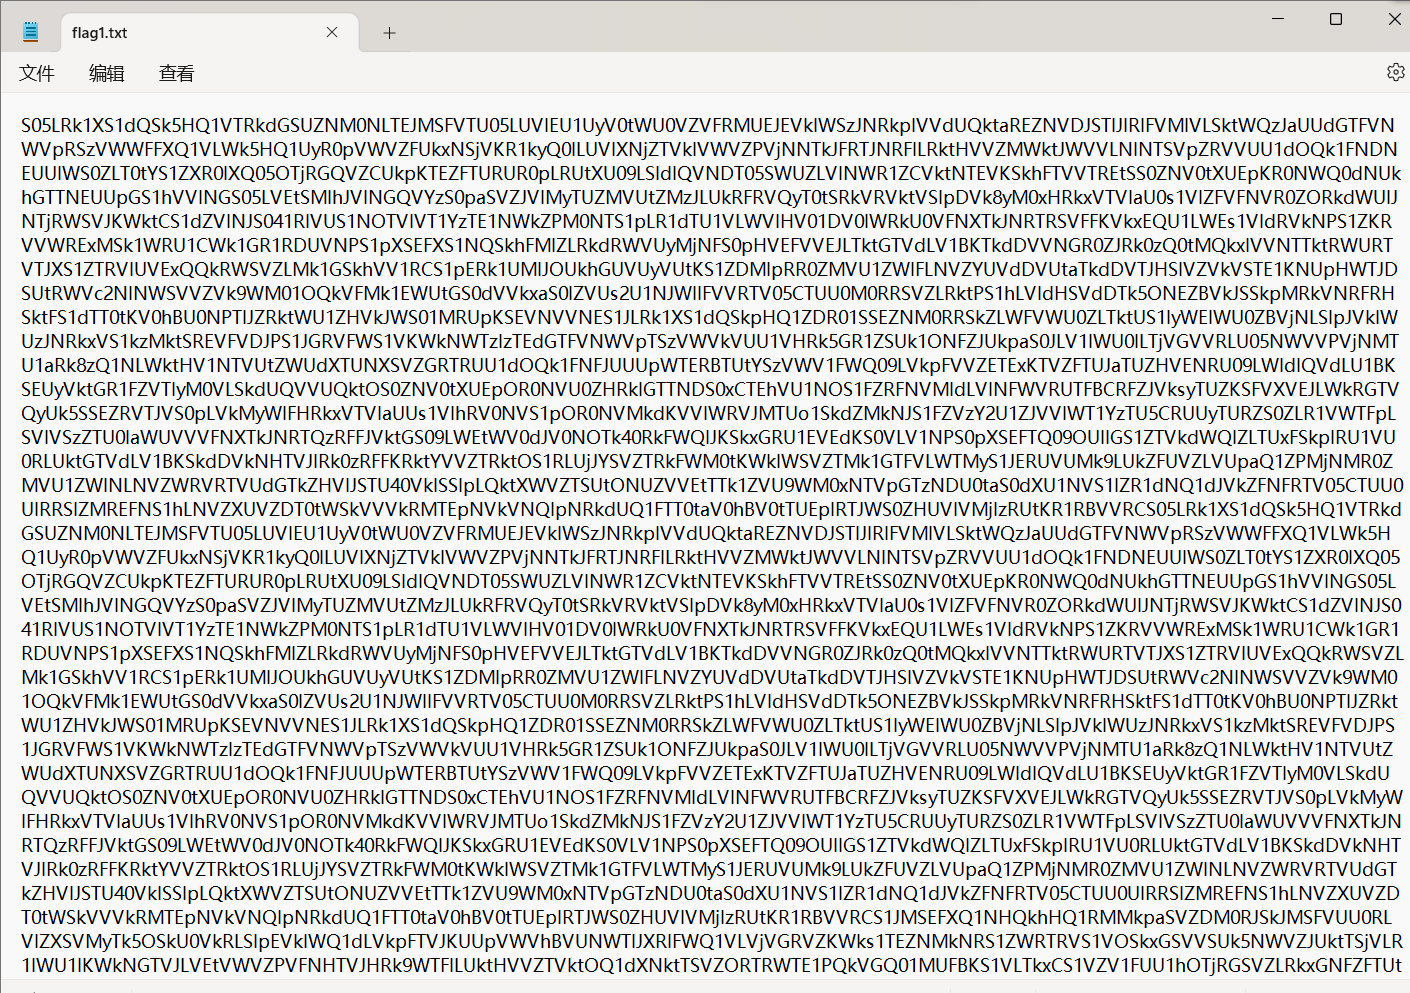The height and width of the screenshot is (993, 1410).
Task: Open the 查看 menu
Action: (x=177, y=73)
